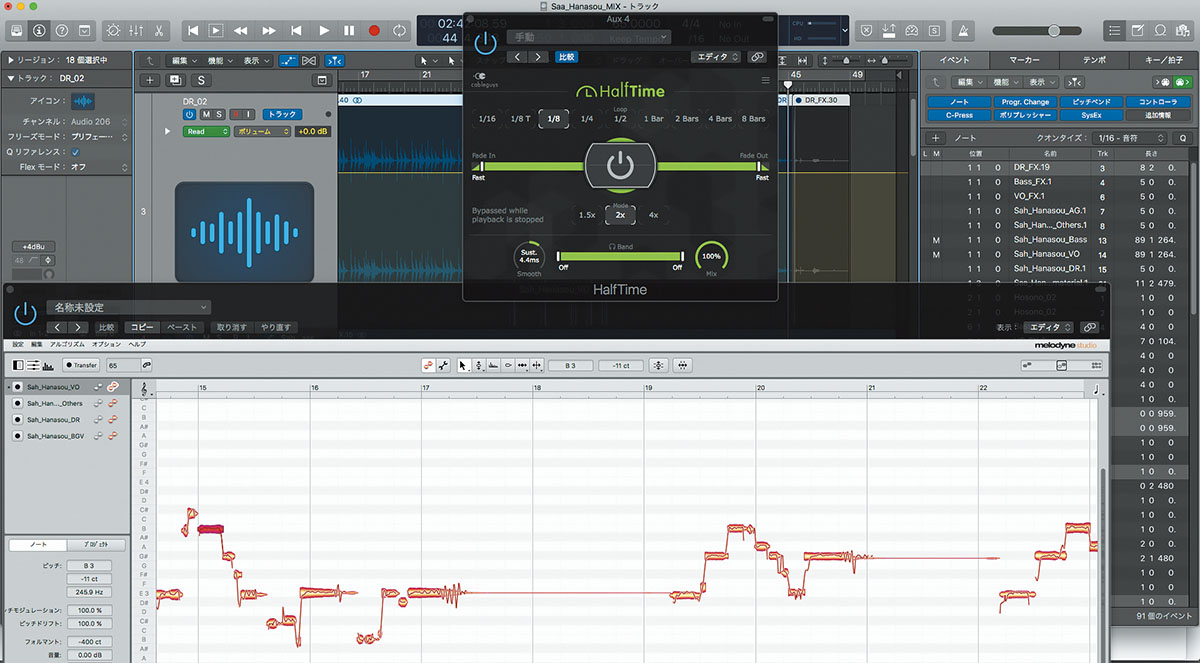Open the Flex mode dropdown

(98, 167)
